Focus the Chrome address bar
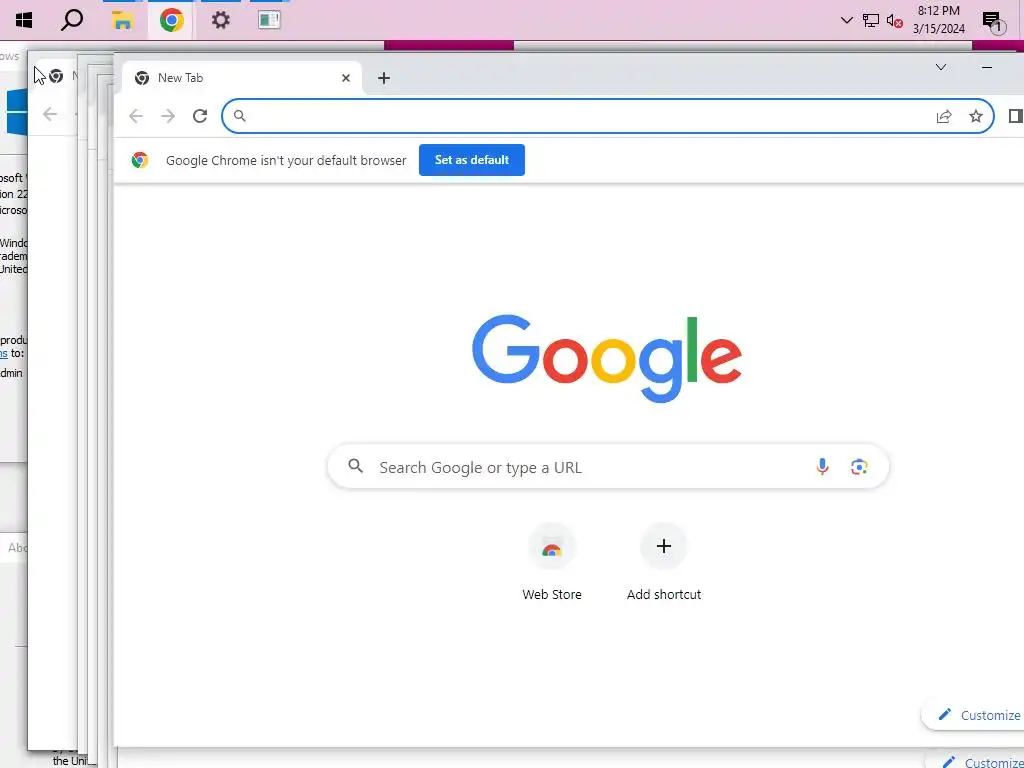Screen dimensions: 1024x768 607,116
